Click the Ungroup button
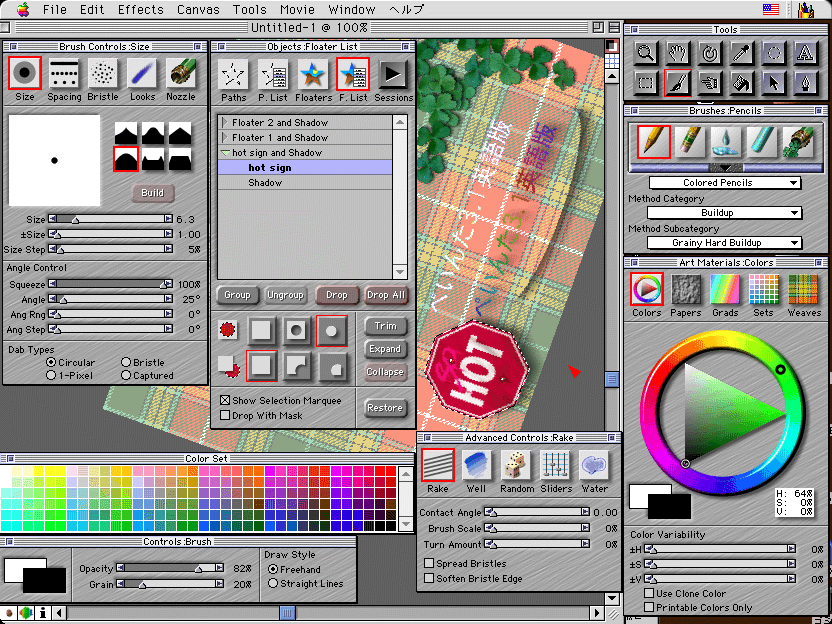 [x=285, y=295]
